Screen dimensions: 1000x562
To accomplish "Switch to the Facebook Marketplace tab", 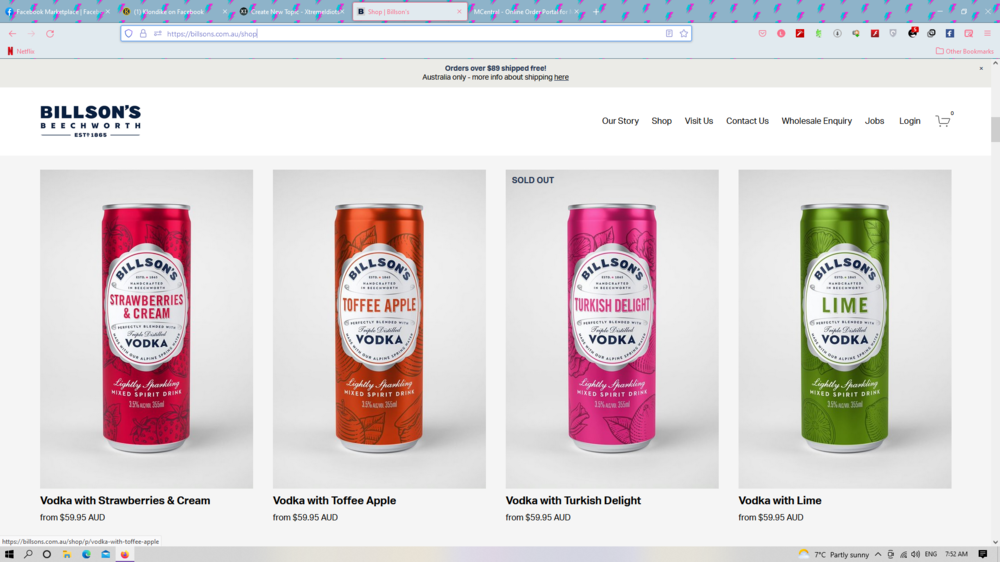I will 56,12.
